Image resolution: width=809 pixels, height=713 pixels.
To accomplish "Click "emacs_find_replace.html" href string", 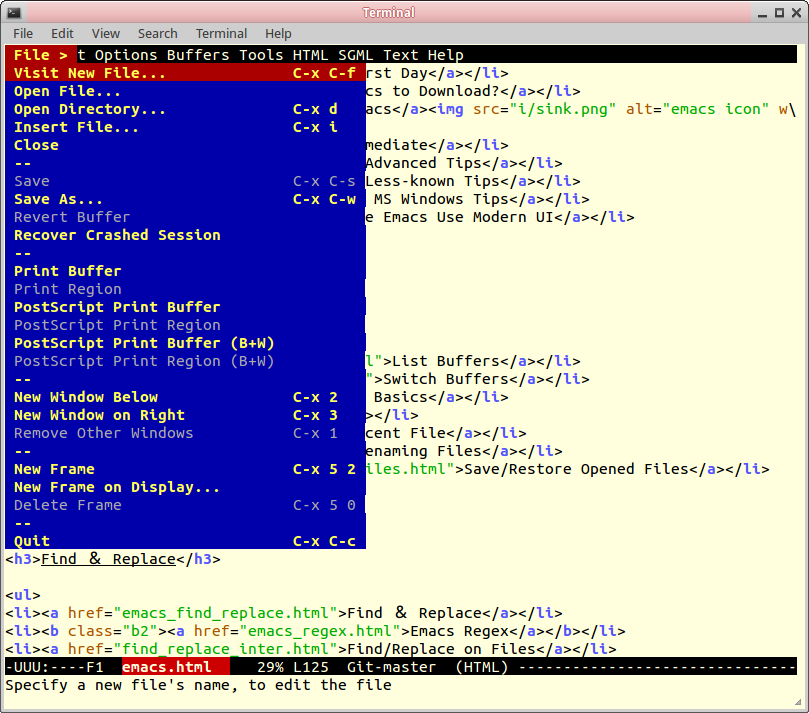I will point(225,613).
